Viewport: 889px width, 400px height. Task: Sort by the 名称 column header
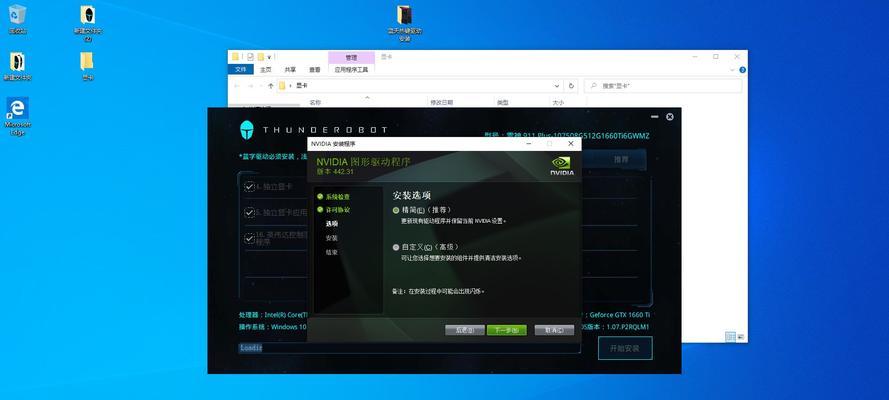(x=315, y=103)
